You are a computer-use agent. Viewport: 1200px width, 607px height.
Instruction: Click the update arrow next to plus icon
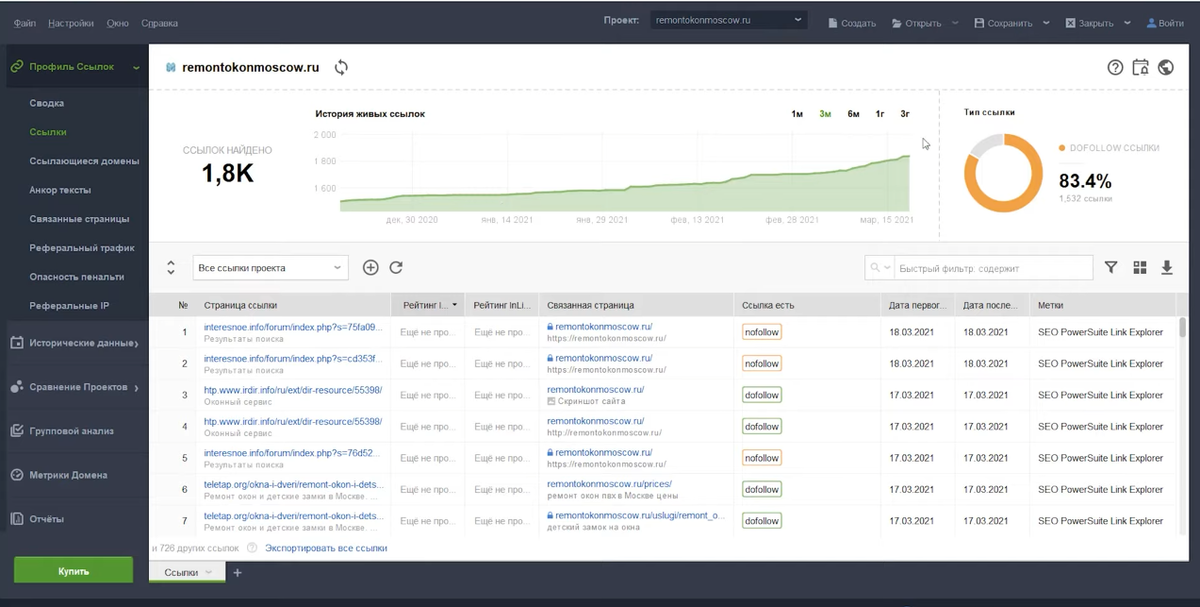pos(396,267)
